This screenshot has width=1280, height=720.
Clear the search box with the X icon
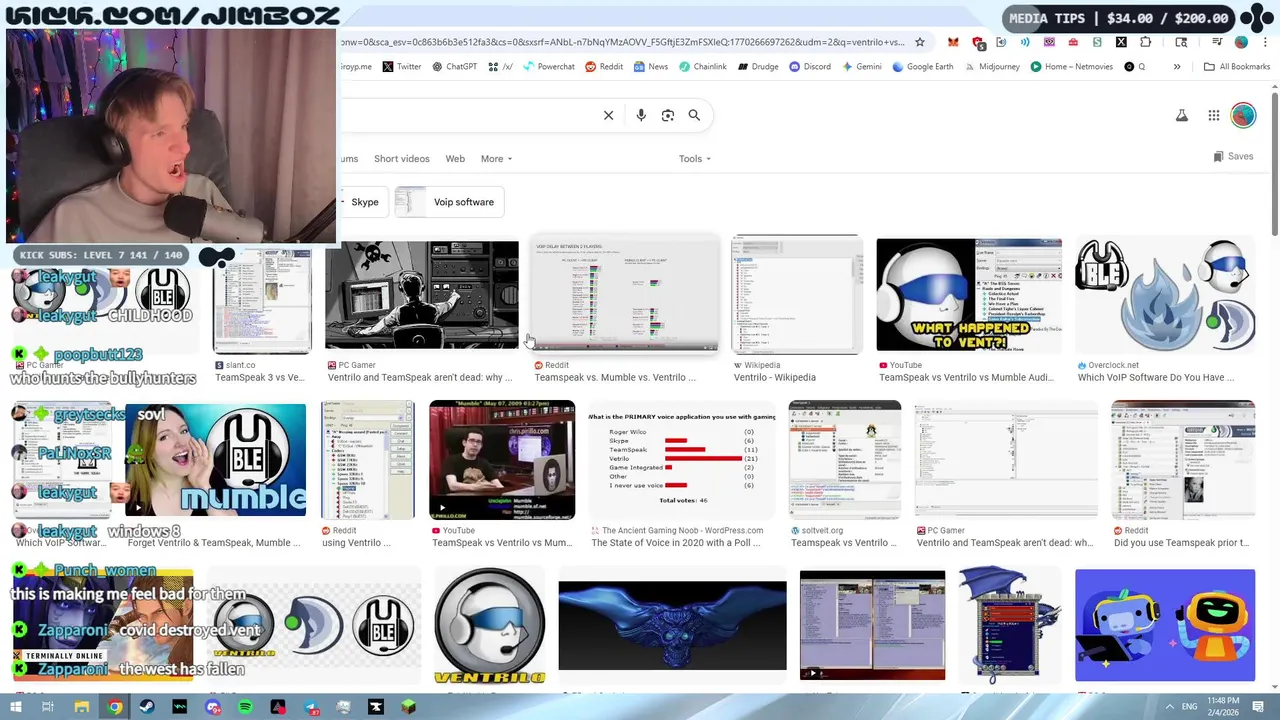coord(608,115)
